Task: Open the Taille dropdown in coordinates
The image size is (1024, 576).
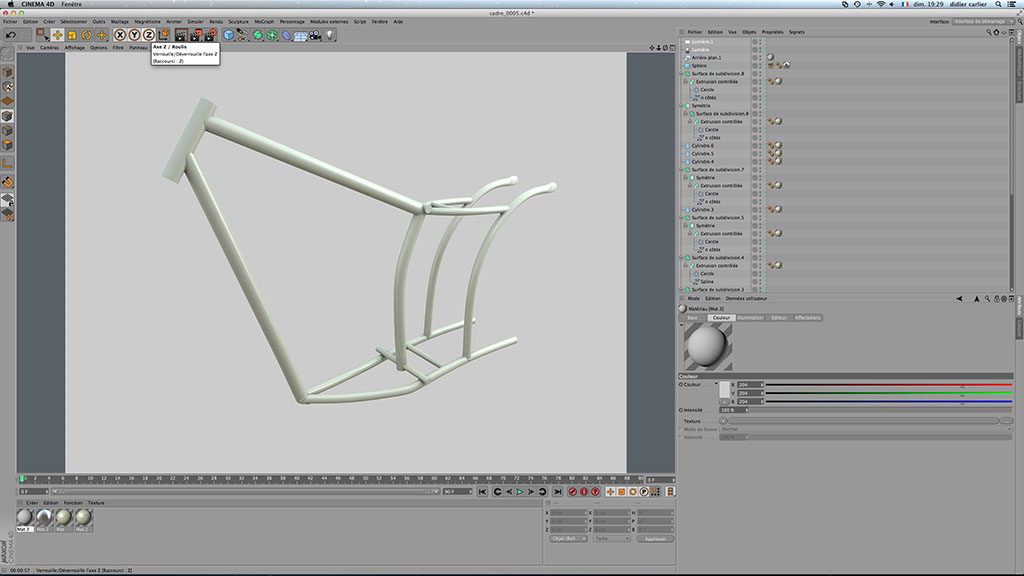Action: [611, 539]
